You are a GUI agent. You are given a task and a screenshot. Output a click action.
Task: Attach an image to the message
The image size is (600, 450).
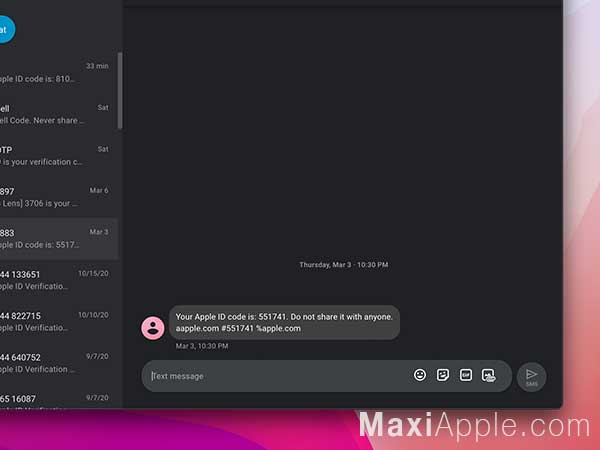(489, 375)
